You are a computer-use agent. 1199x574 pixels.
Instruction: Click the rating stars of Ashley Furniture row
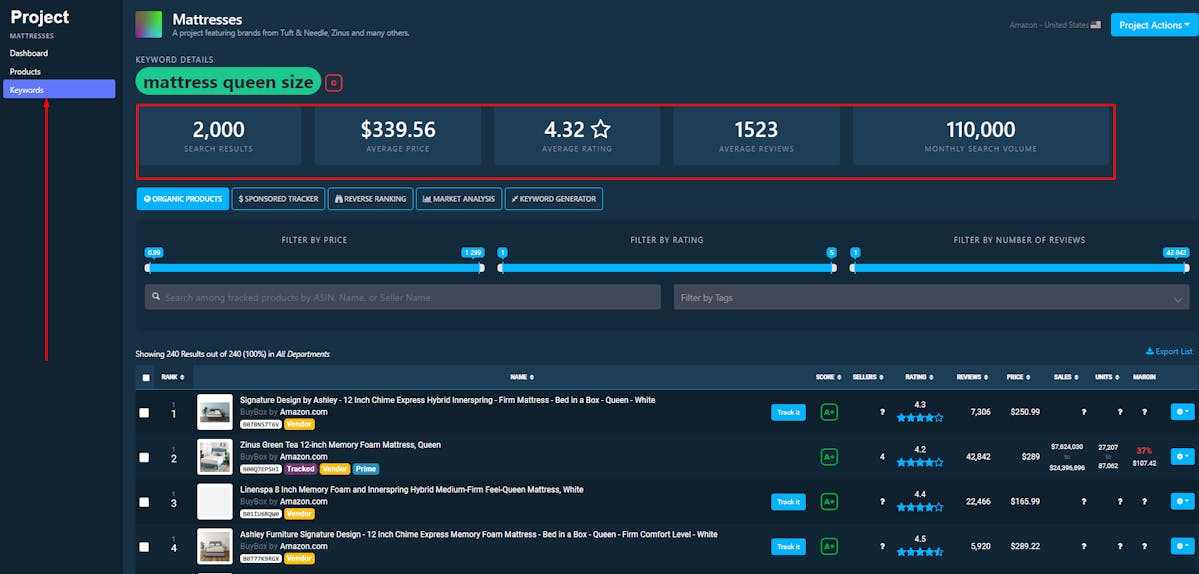920,552
